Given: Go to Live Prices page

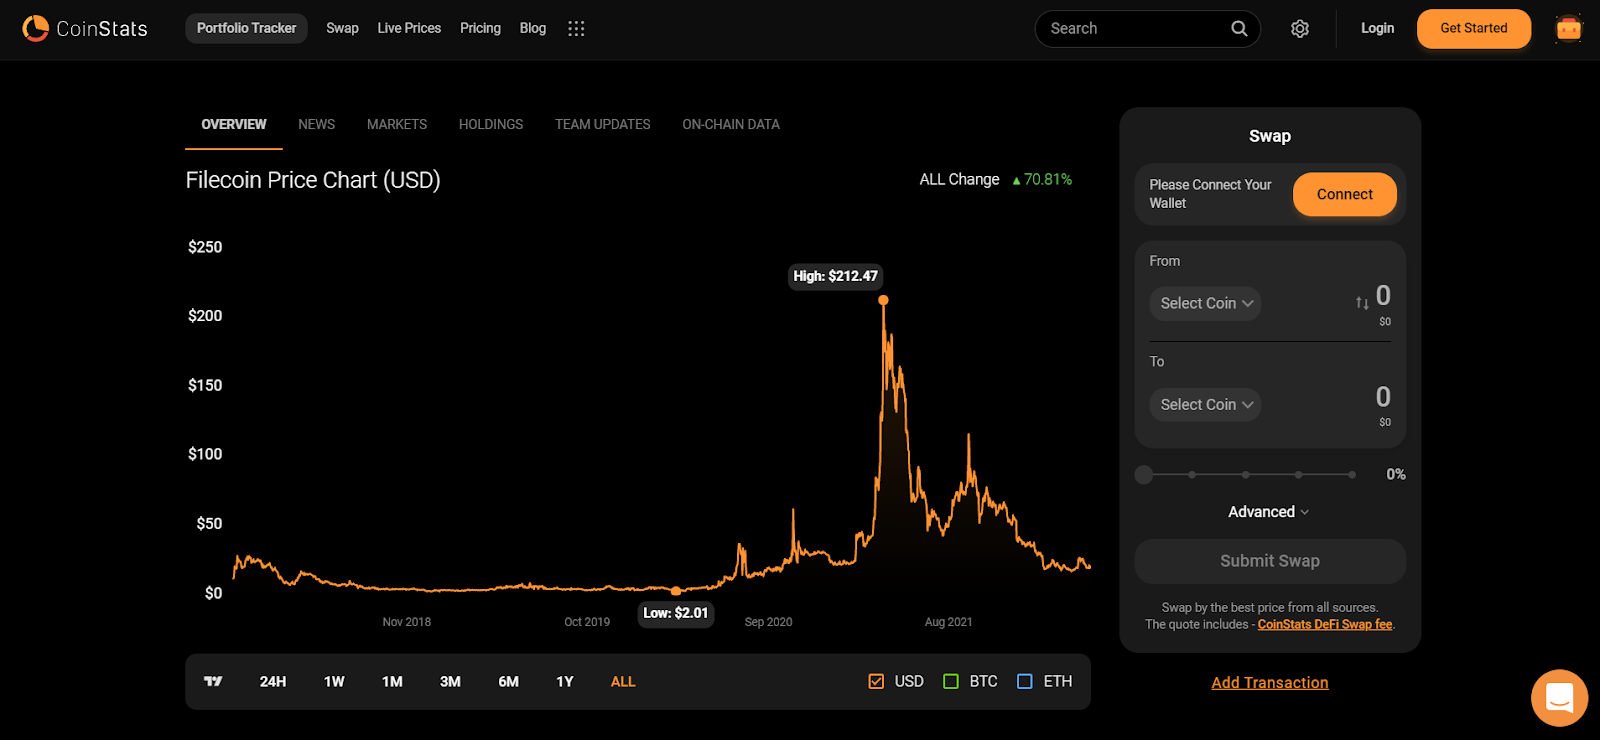Looking at the screenshot, I should coord(409,28).
